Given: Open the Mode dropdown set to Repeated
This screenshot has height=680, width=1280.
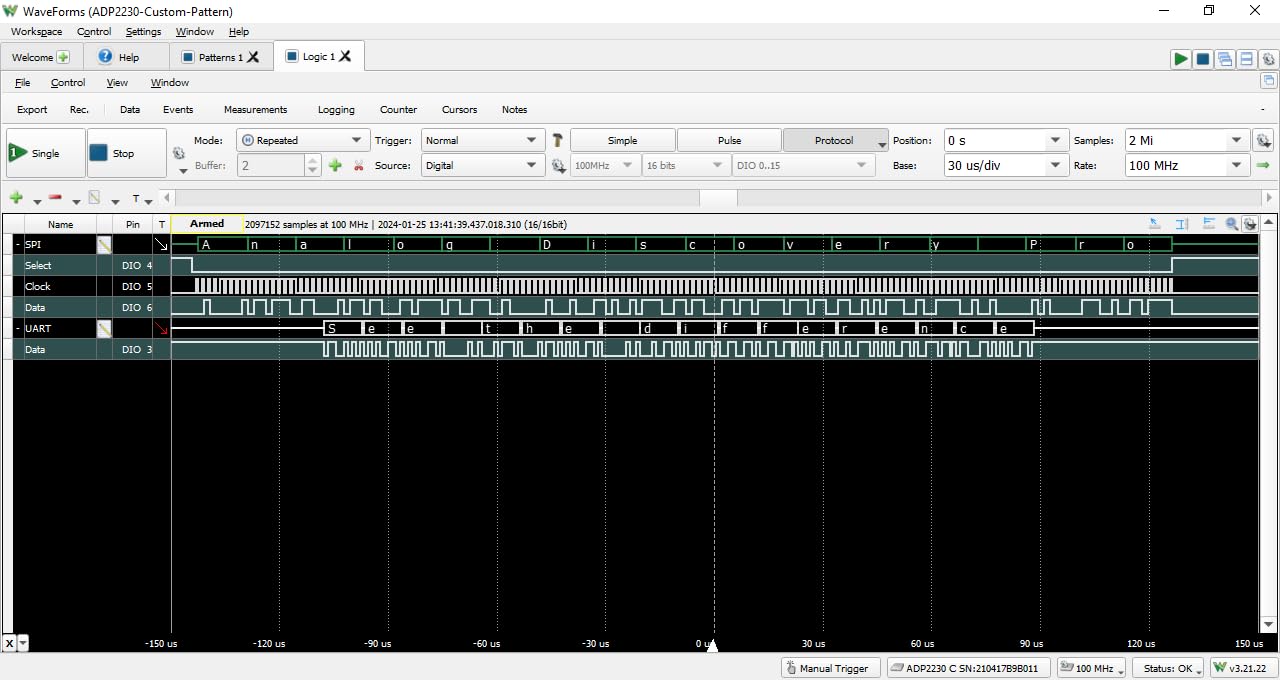Looking at the screenshot, I should tap(301, 140).
